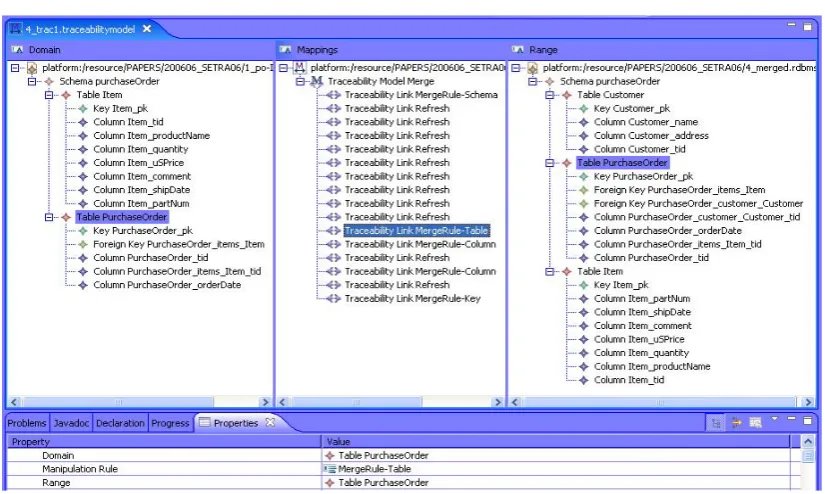Screen dimensions: 825x494
Task: Click Schema purchaseOrder icon in Range
Action: [550, 82]
